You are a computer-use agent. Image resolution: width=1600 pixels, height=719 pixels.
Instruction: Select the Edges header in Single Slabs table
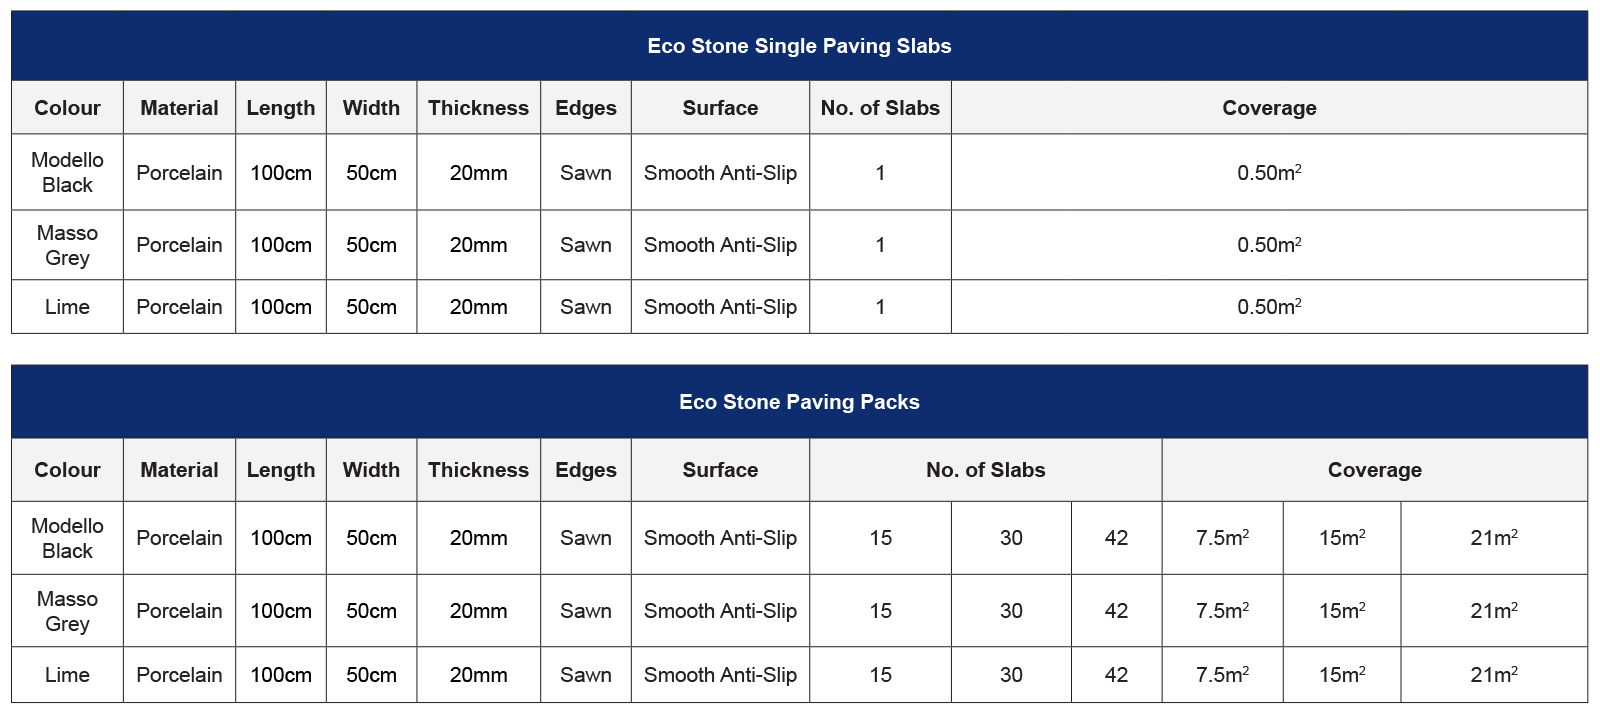pyautogui.click(x=586, y=108)
